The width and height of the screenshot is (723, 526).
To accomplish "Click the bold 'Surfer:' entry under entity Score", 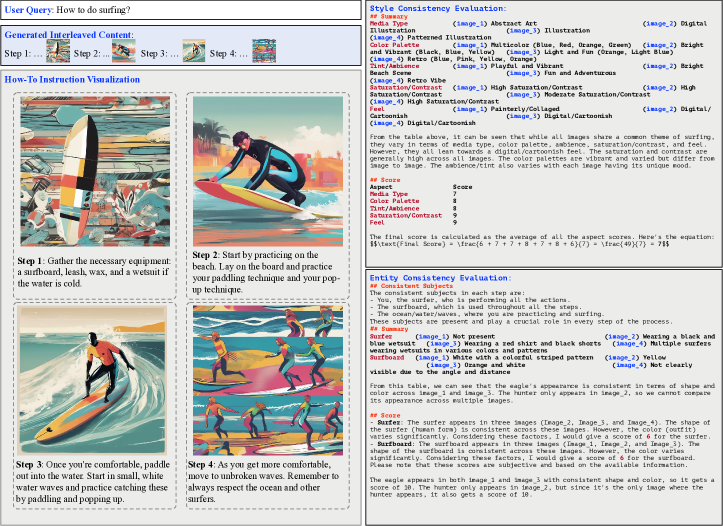I will [389, 422].
